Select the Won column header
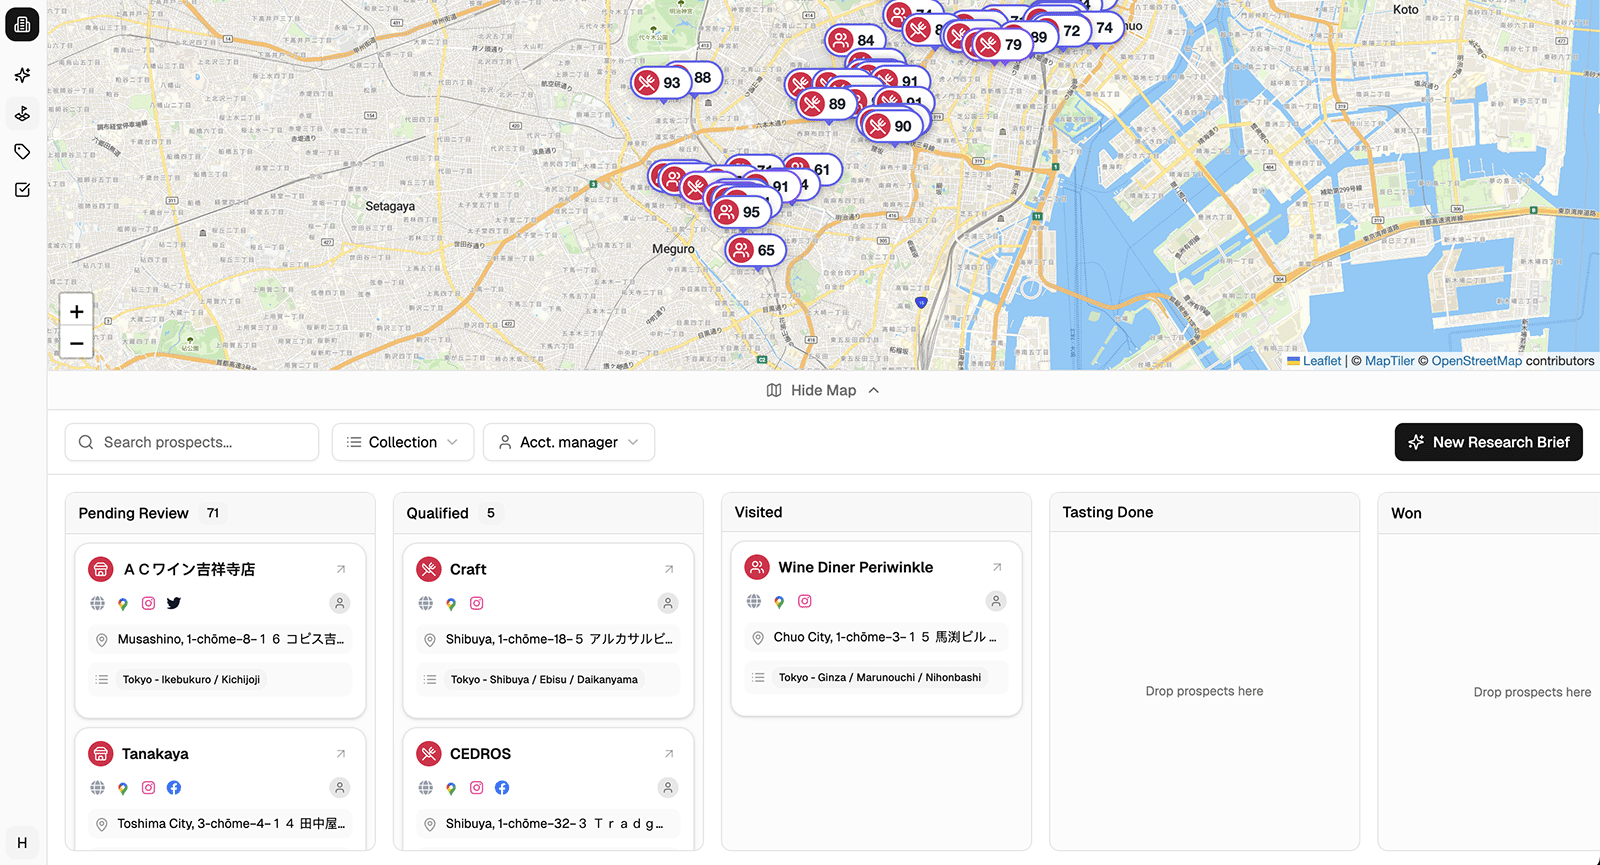Image resolution: width=1600 pixels, height=865 pixels. coord(1406,513)
